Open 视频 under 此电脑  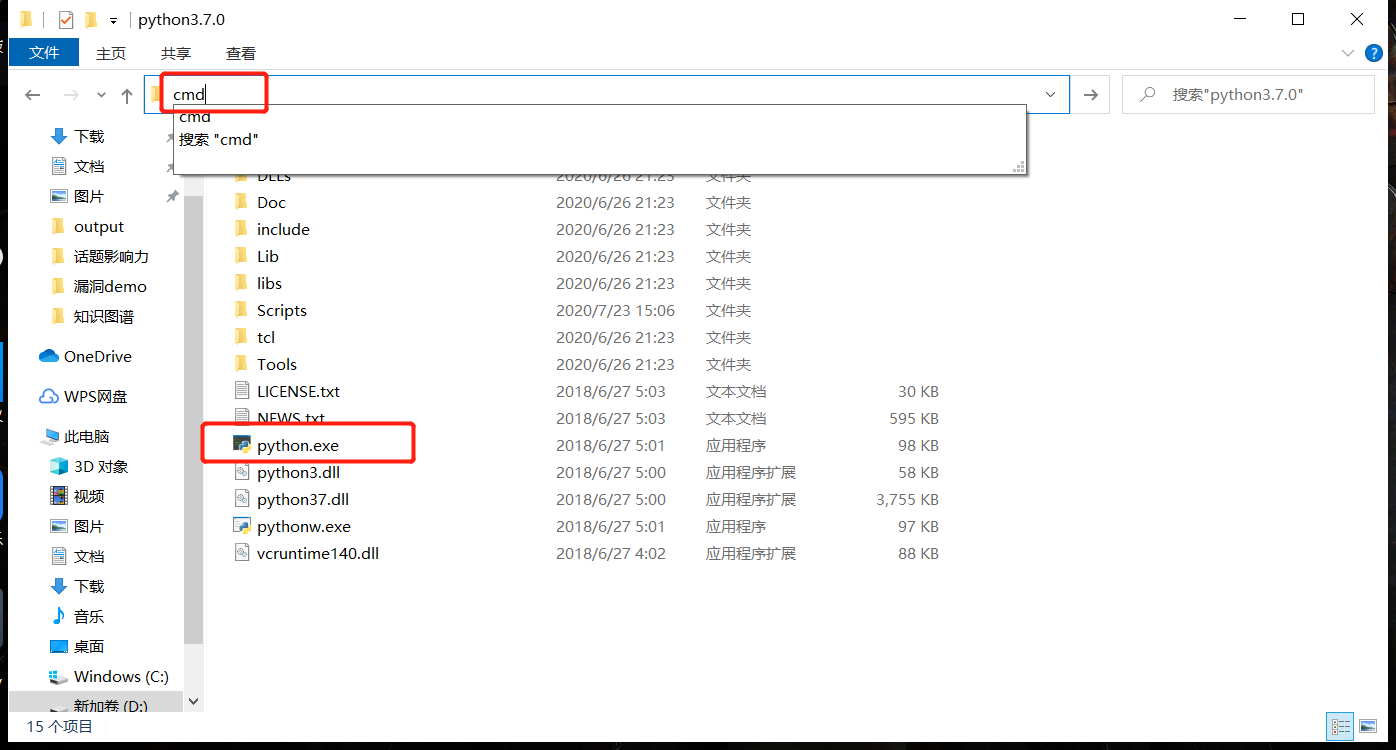(89, 496)
